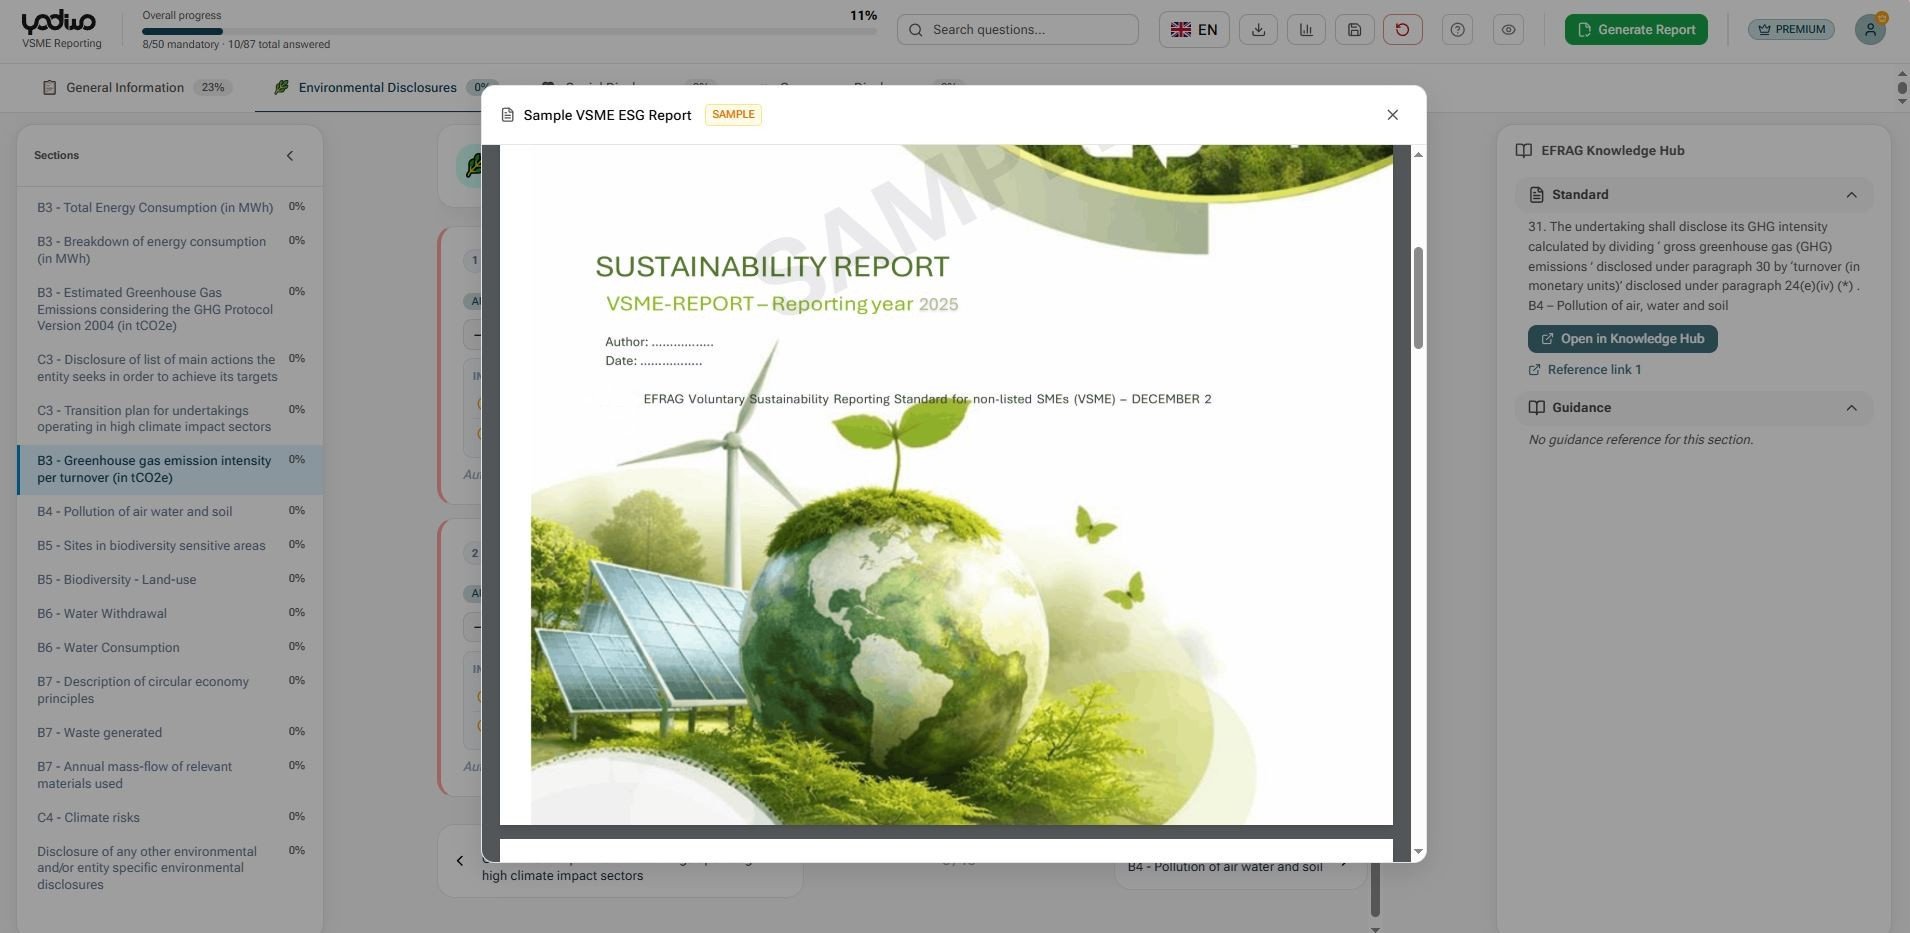Image resolution: width=1910 pixels, height=933 pixels.
Task: Select B3 - Estimated Greenhouse Gas Emissions section
Action: click(x=170, y=309)
